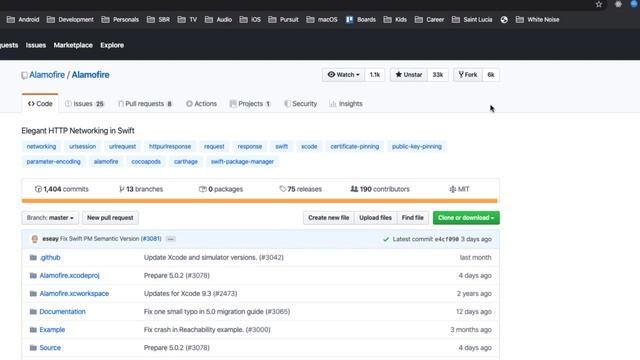
Task: Open the Development bookmarks folder
Action: 70,20
